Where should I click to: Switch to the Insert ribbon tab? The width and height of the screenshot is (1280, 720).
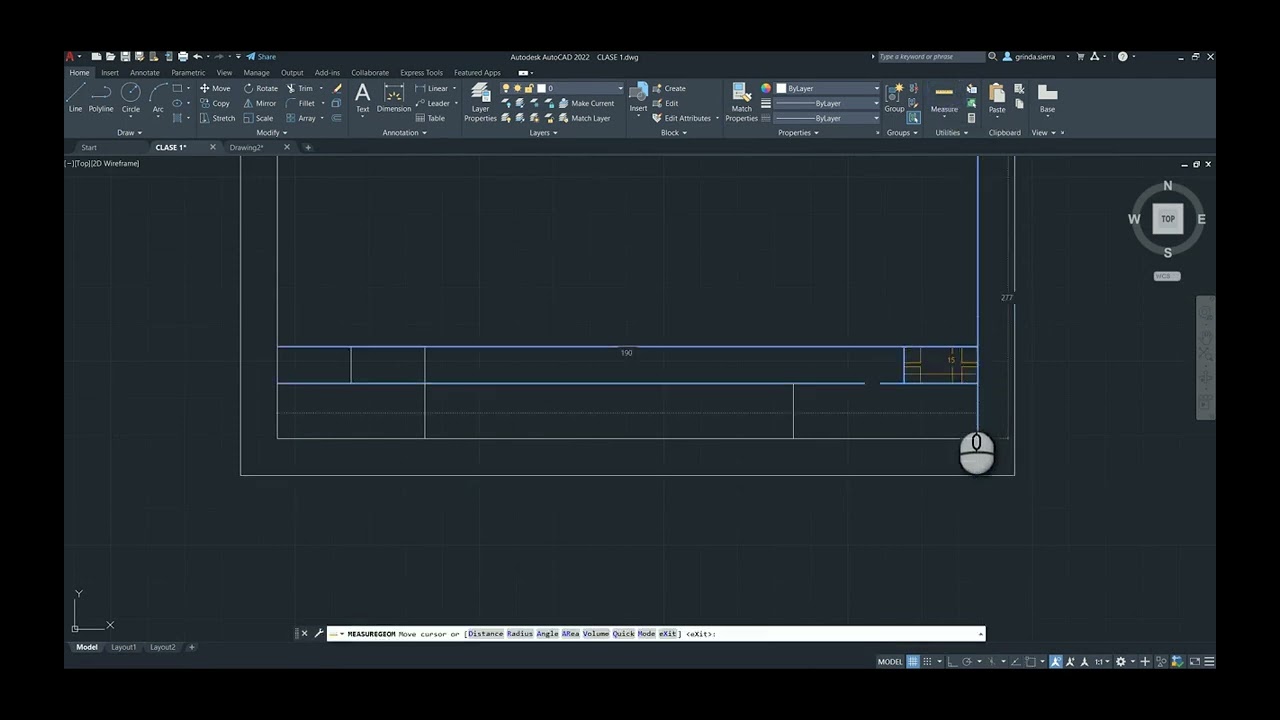109,72
